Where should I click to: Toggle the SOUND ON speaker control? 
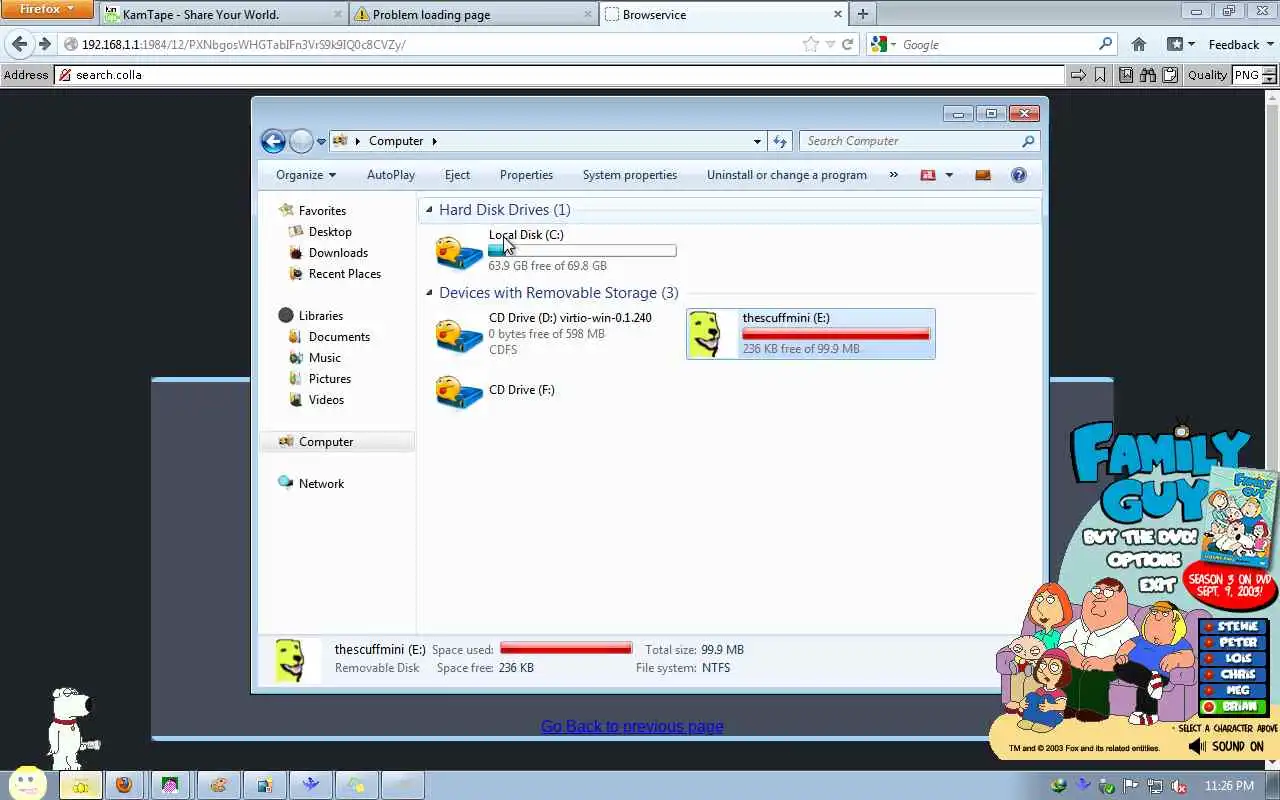point(1227,746)
